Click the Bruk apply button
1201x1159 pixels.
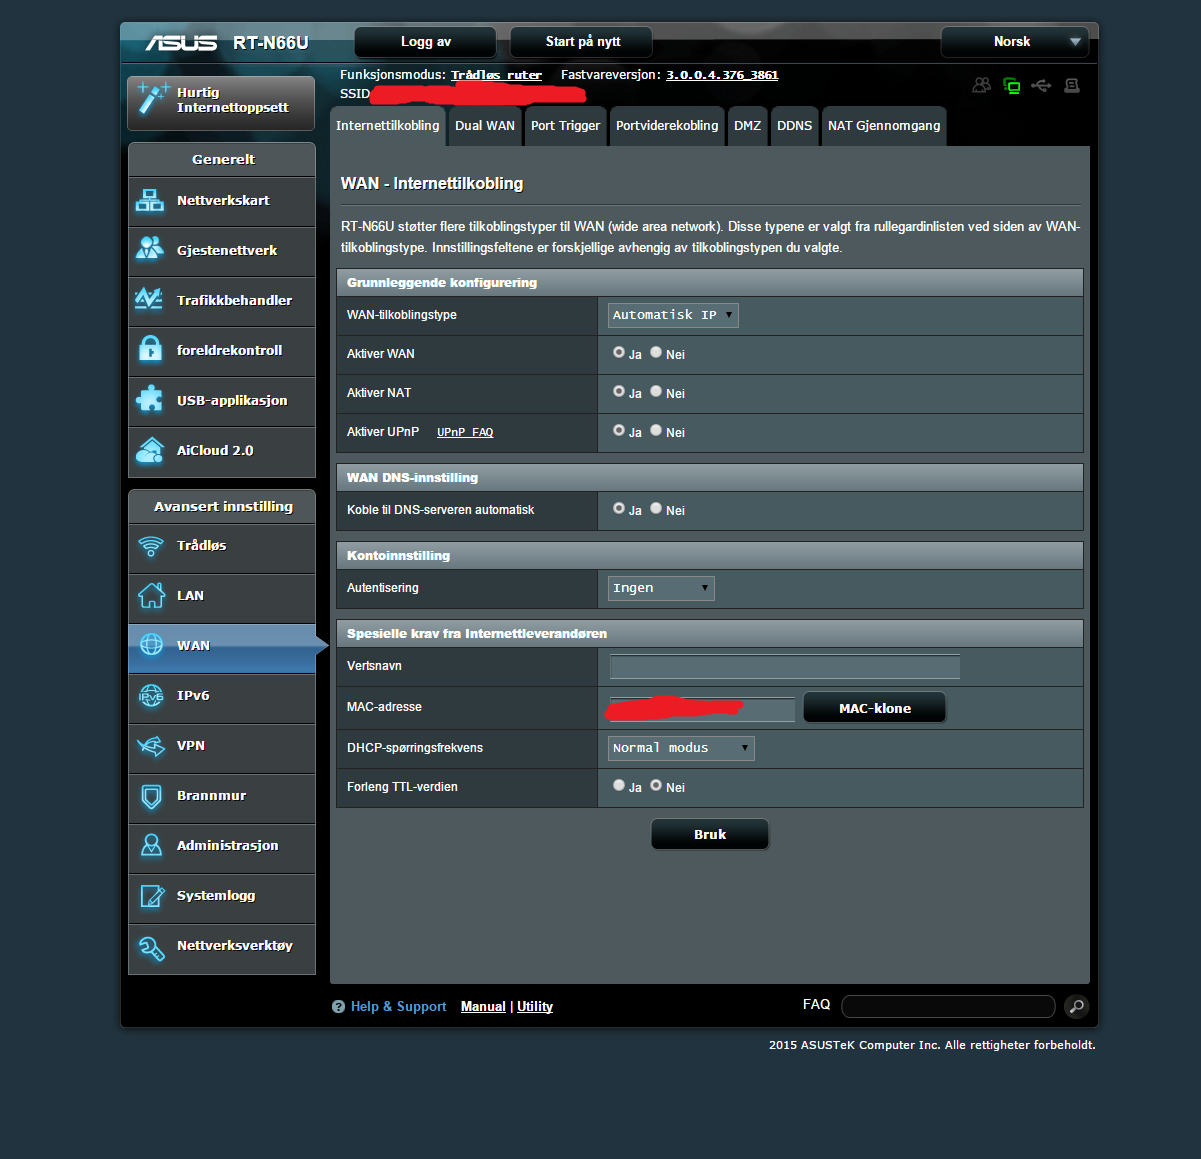click(x=710, y=834)
